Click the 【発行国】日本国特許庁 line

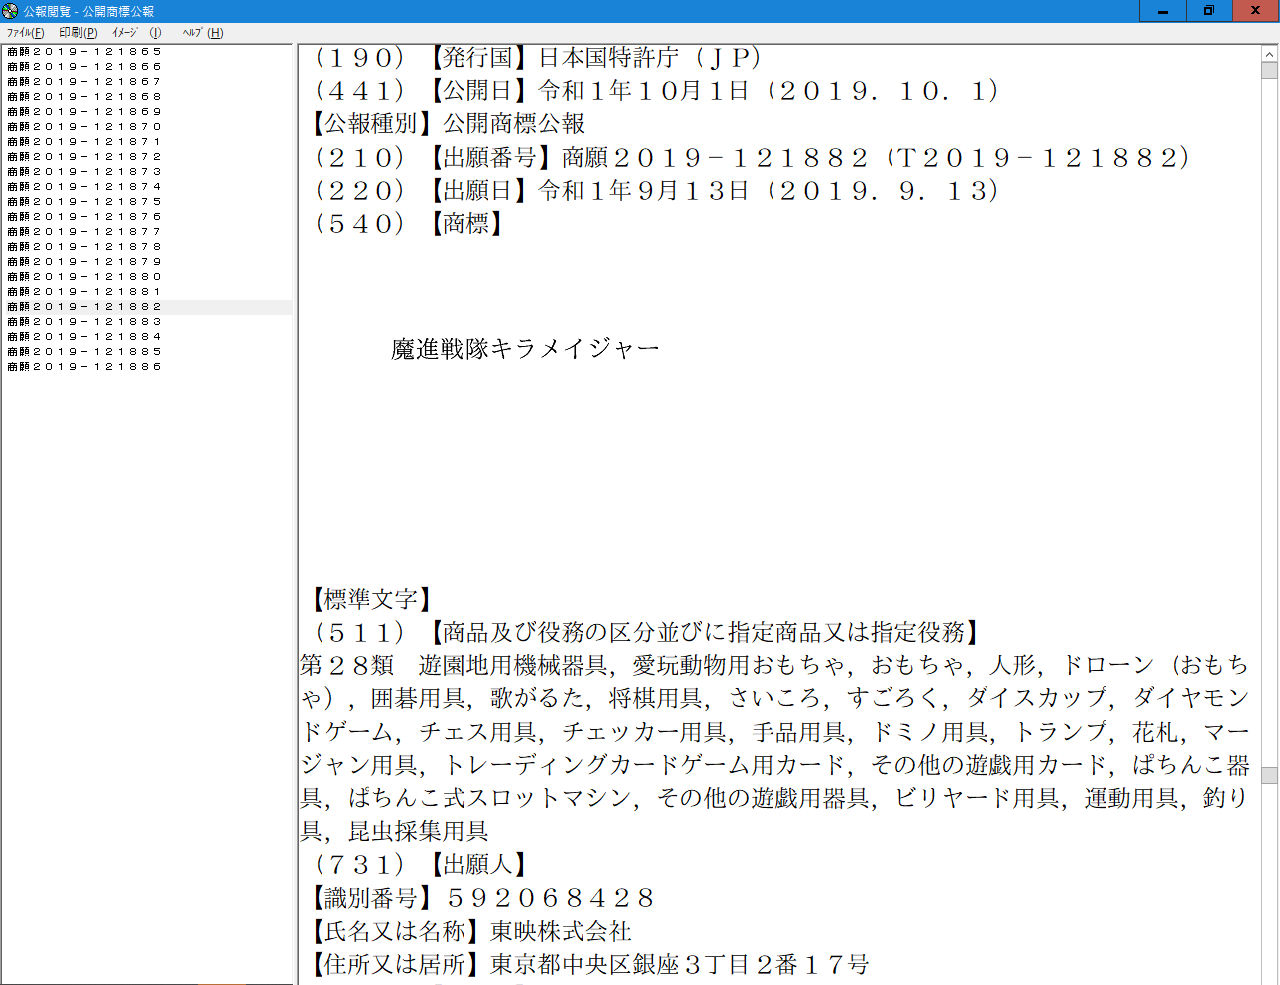(538, 58)
